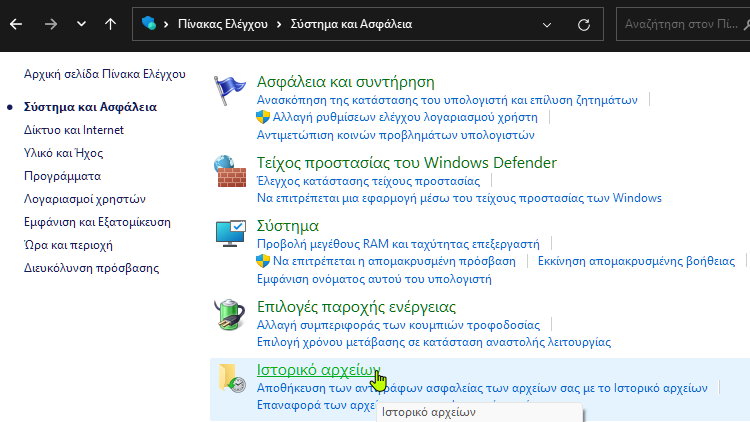Go back with the left arrow button
Screen dimensions: 750x422
pyautogui.click(x=16, y=24)
